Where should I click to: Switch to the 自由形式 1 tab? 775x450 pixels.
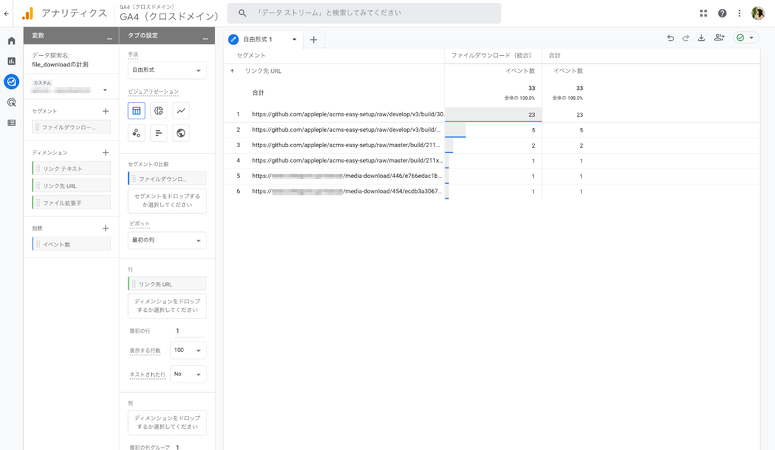263,39
